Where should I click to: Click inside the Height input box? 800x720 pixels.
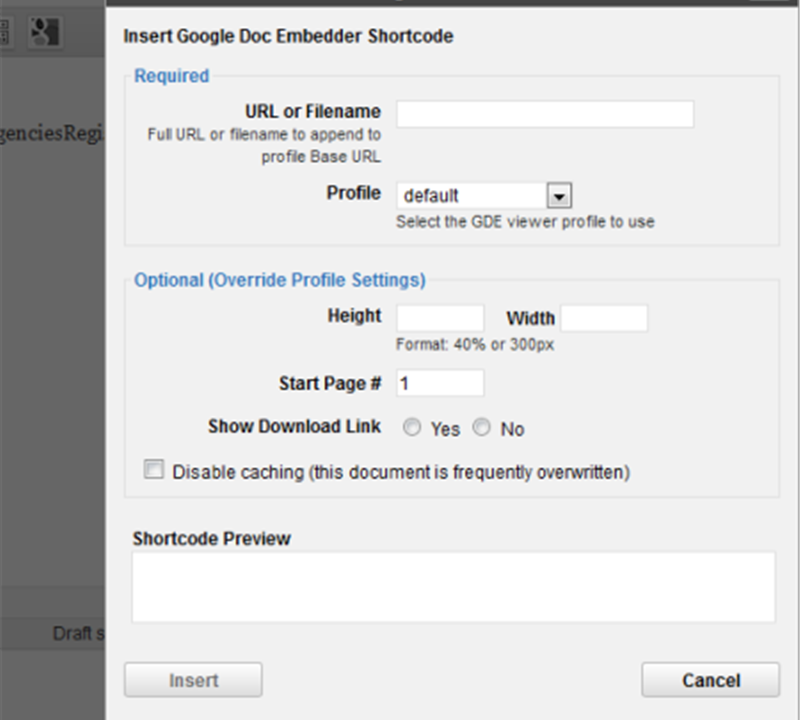440,319
